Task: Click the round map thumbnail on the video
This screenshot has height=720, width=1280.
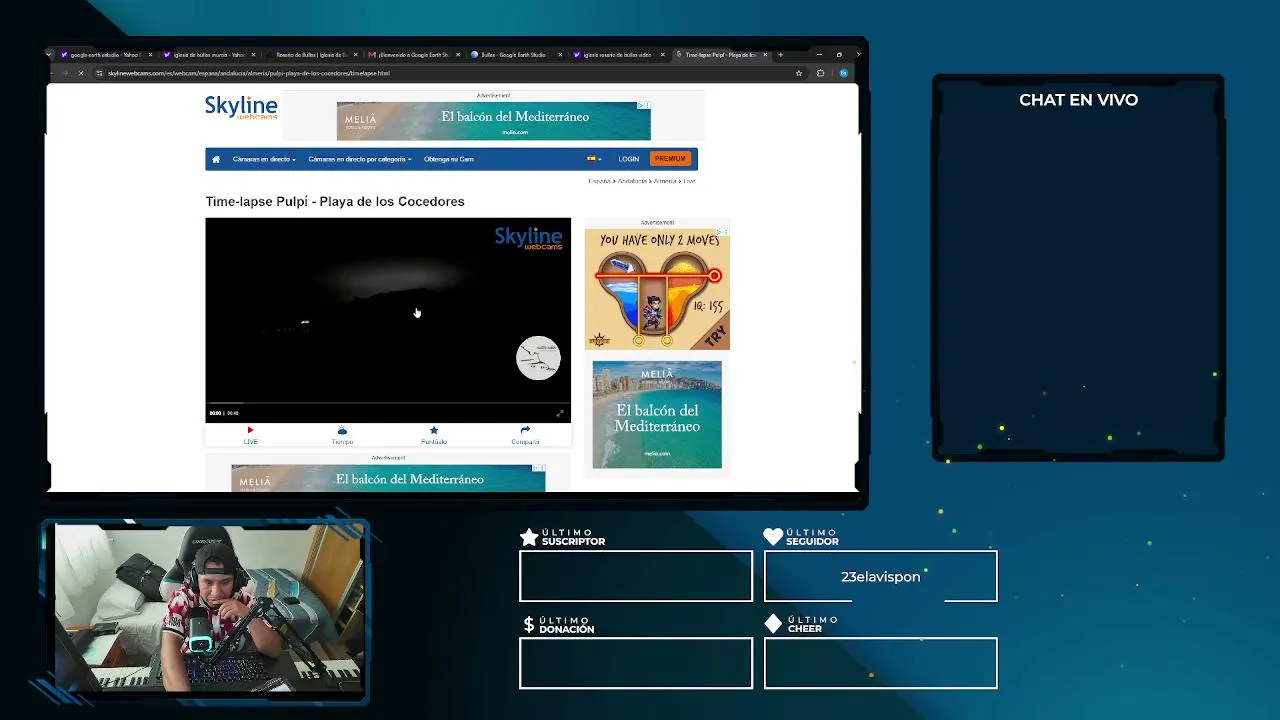Action: click(538, 358)
